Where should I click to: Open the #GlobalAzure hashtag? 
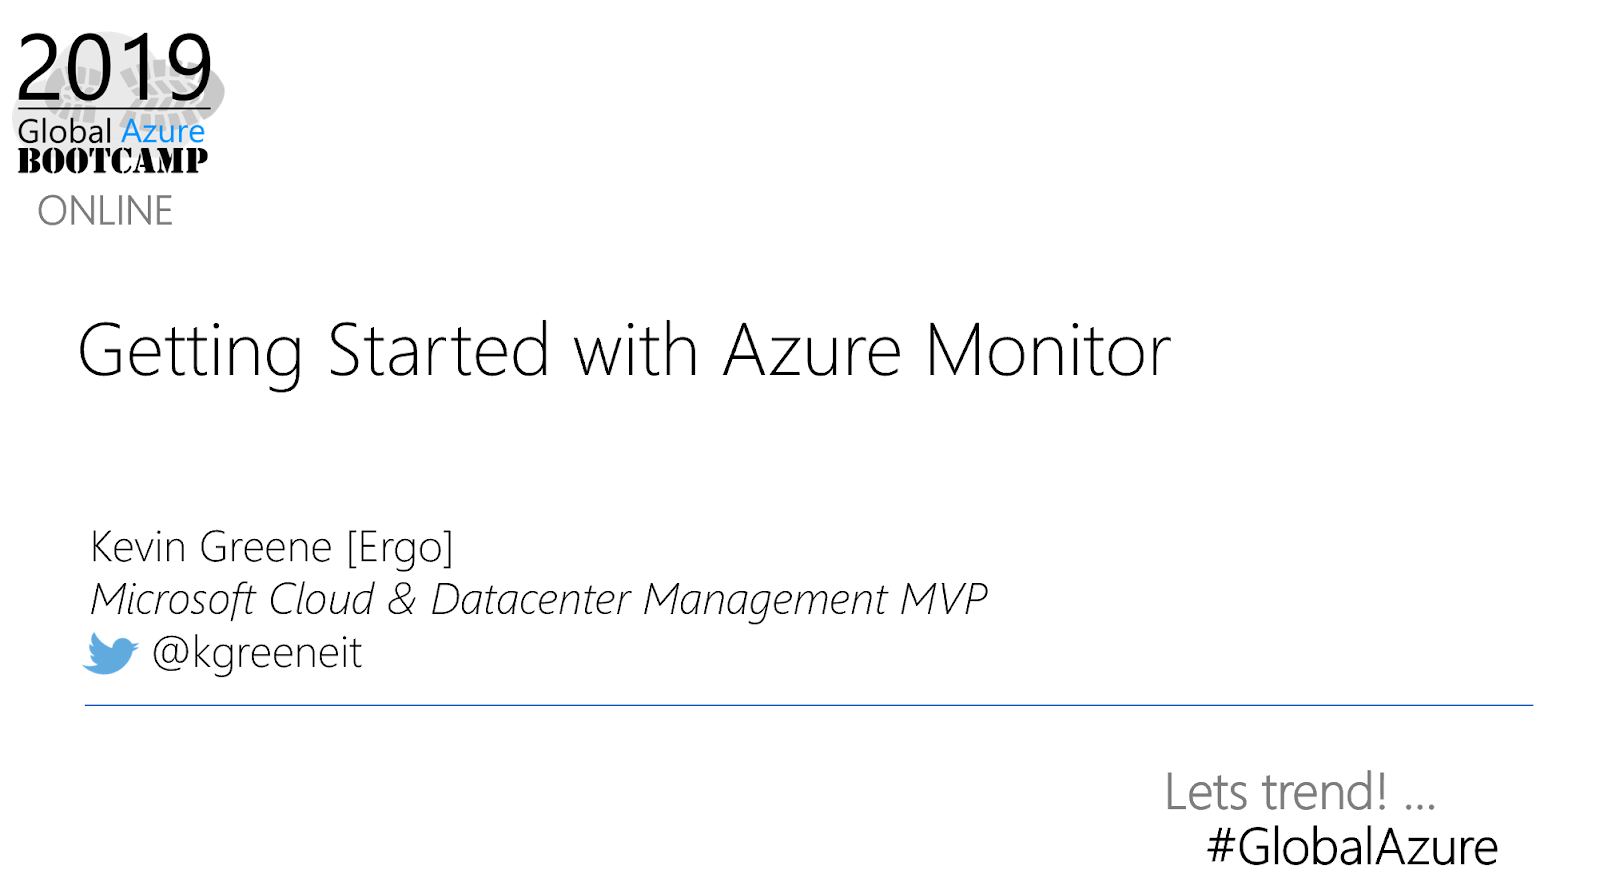pos(1352,846)
